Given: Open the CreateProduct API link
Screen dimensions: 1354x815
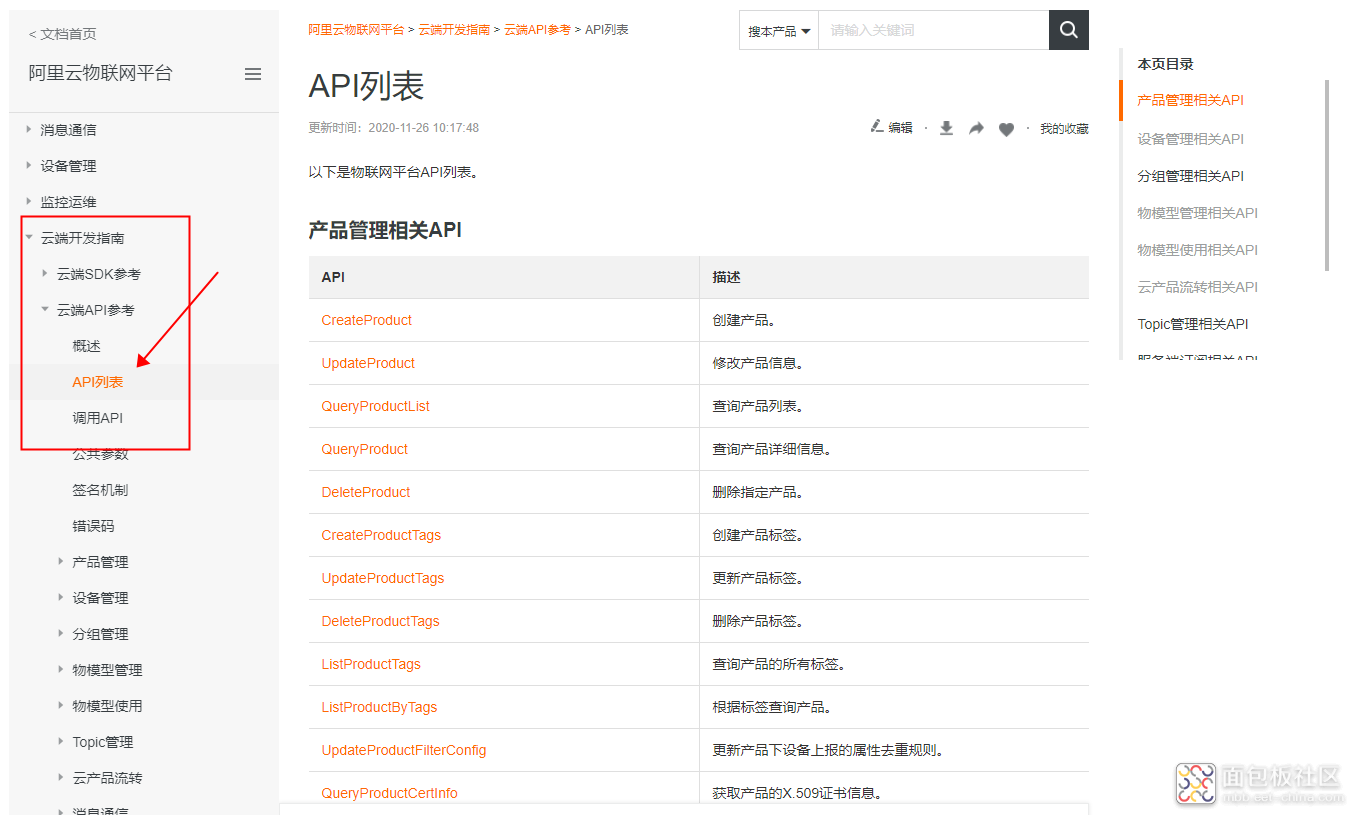Looking at the screenshot, I should coord(367,320).
